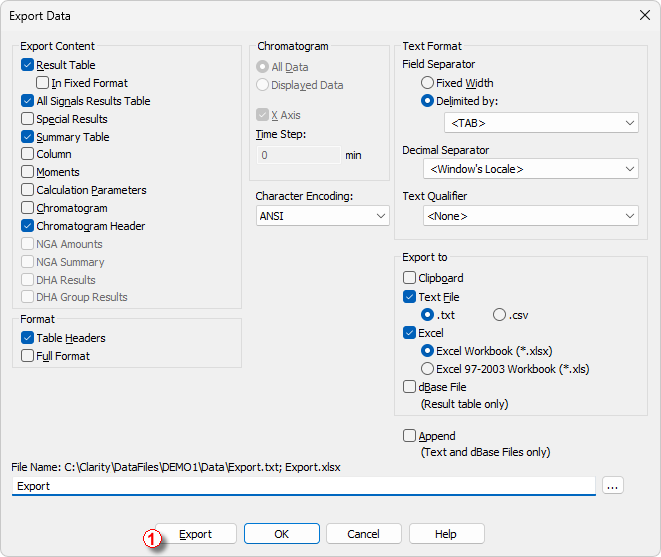Choose the .csv text file format
The width and height of the screenshot is (661, 557).
coord(499,315)
